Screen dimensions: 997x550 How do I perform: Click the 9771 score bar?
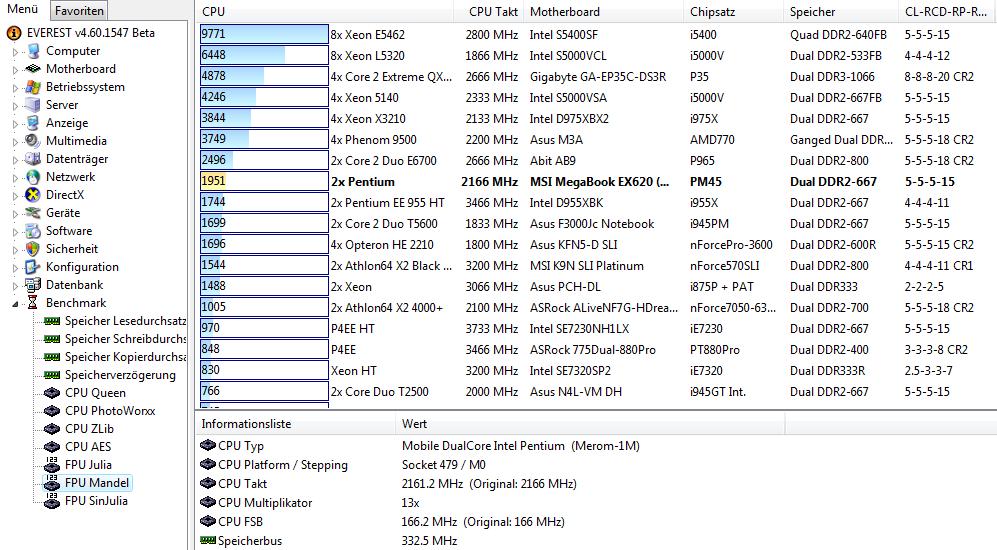click(264, 34)
